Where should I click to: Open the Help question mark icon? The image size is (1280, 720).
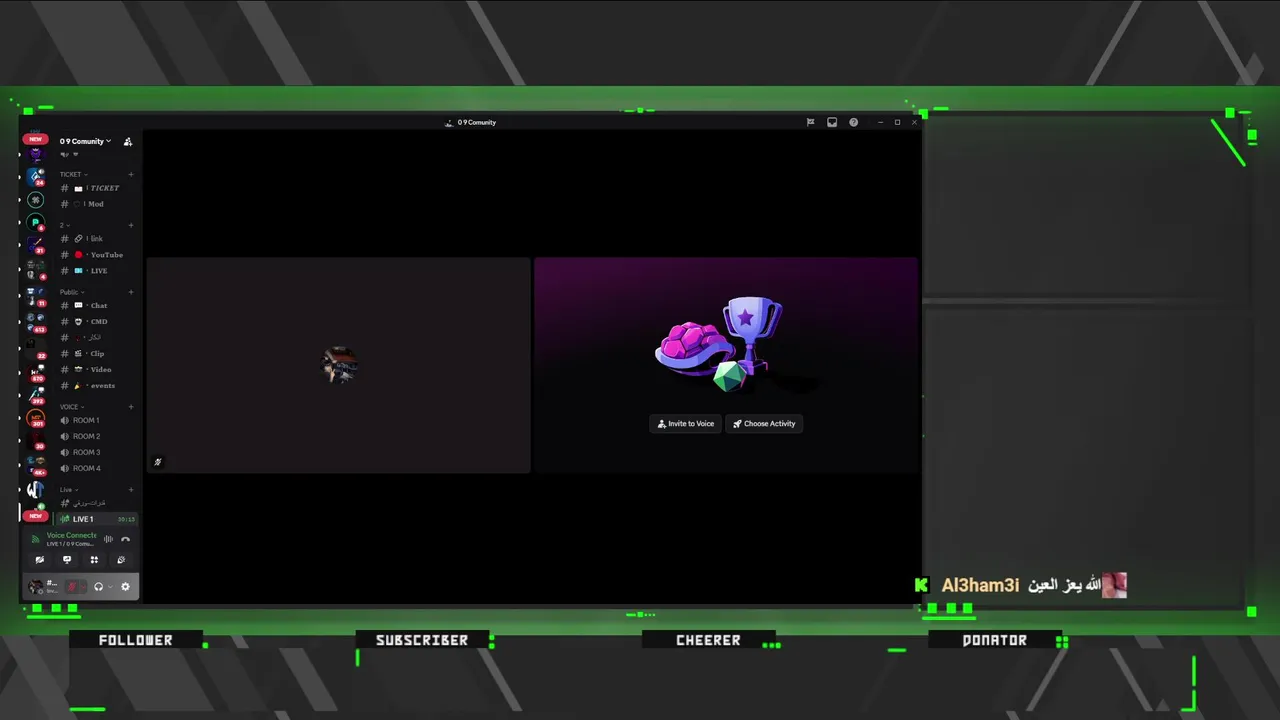click(x=854, y=122)
